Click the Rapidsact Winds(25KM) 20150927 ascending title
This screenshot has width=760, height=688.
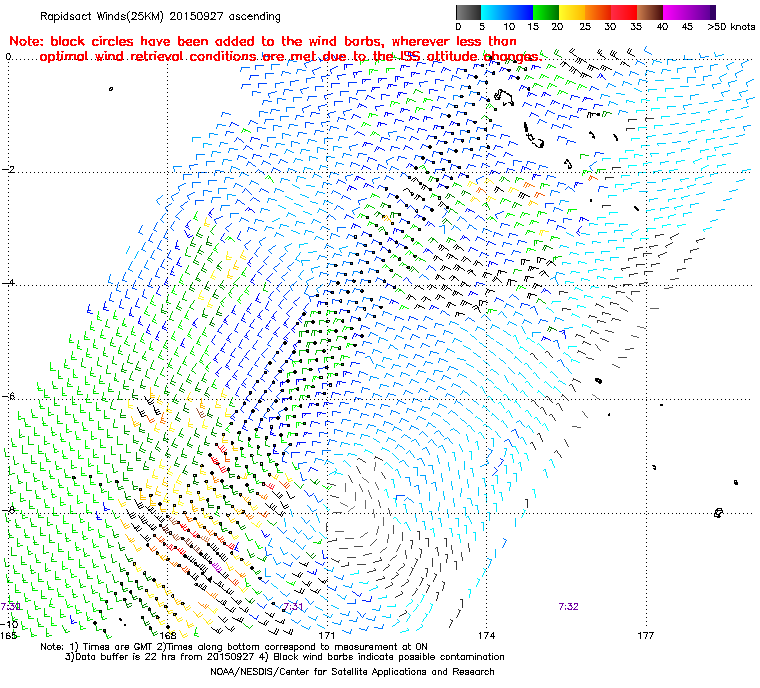[x=160, y=16]
